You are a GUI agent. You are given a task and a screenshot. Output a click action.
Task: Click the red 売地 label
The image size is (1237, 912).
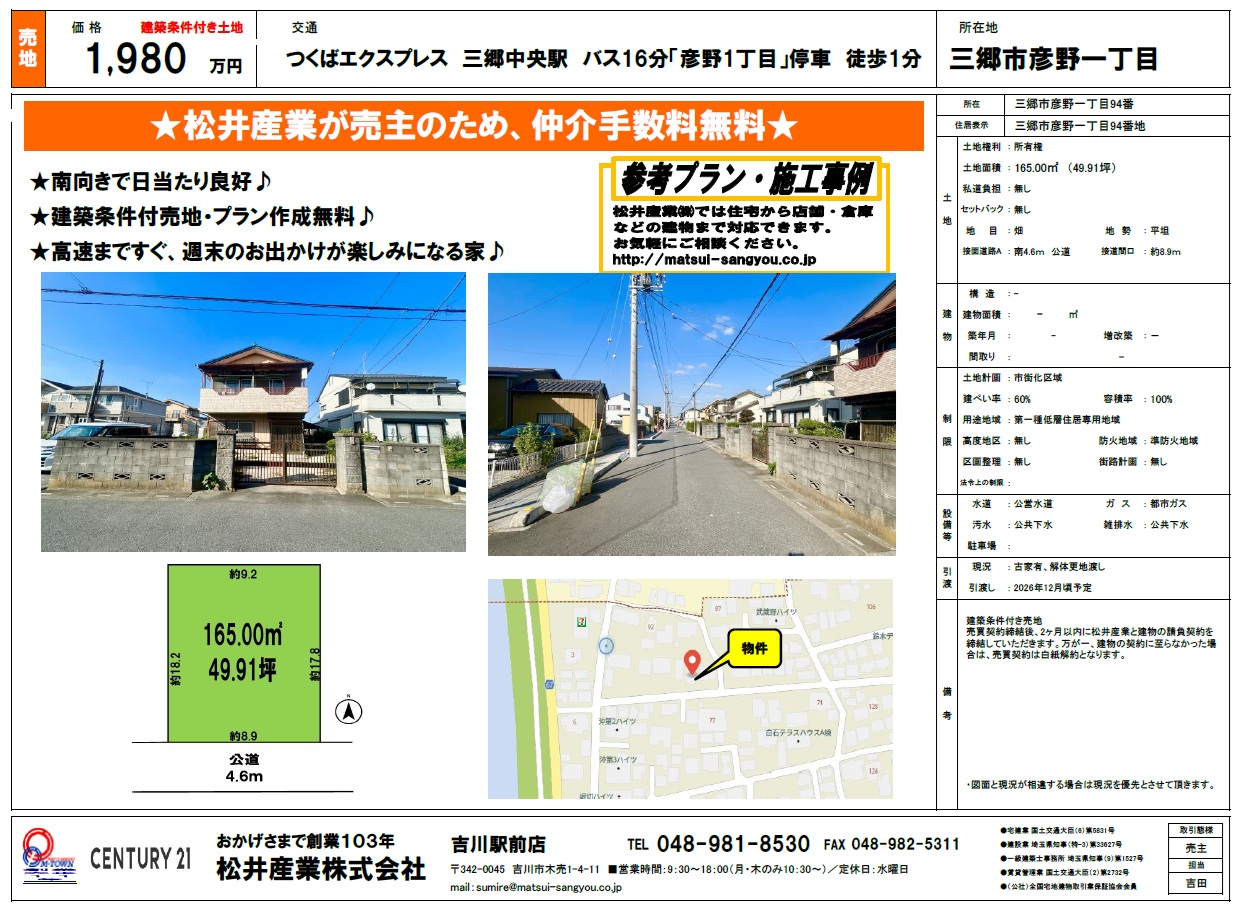coord(27,49)
